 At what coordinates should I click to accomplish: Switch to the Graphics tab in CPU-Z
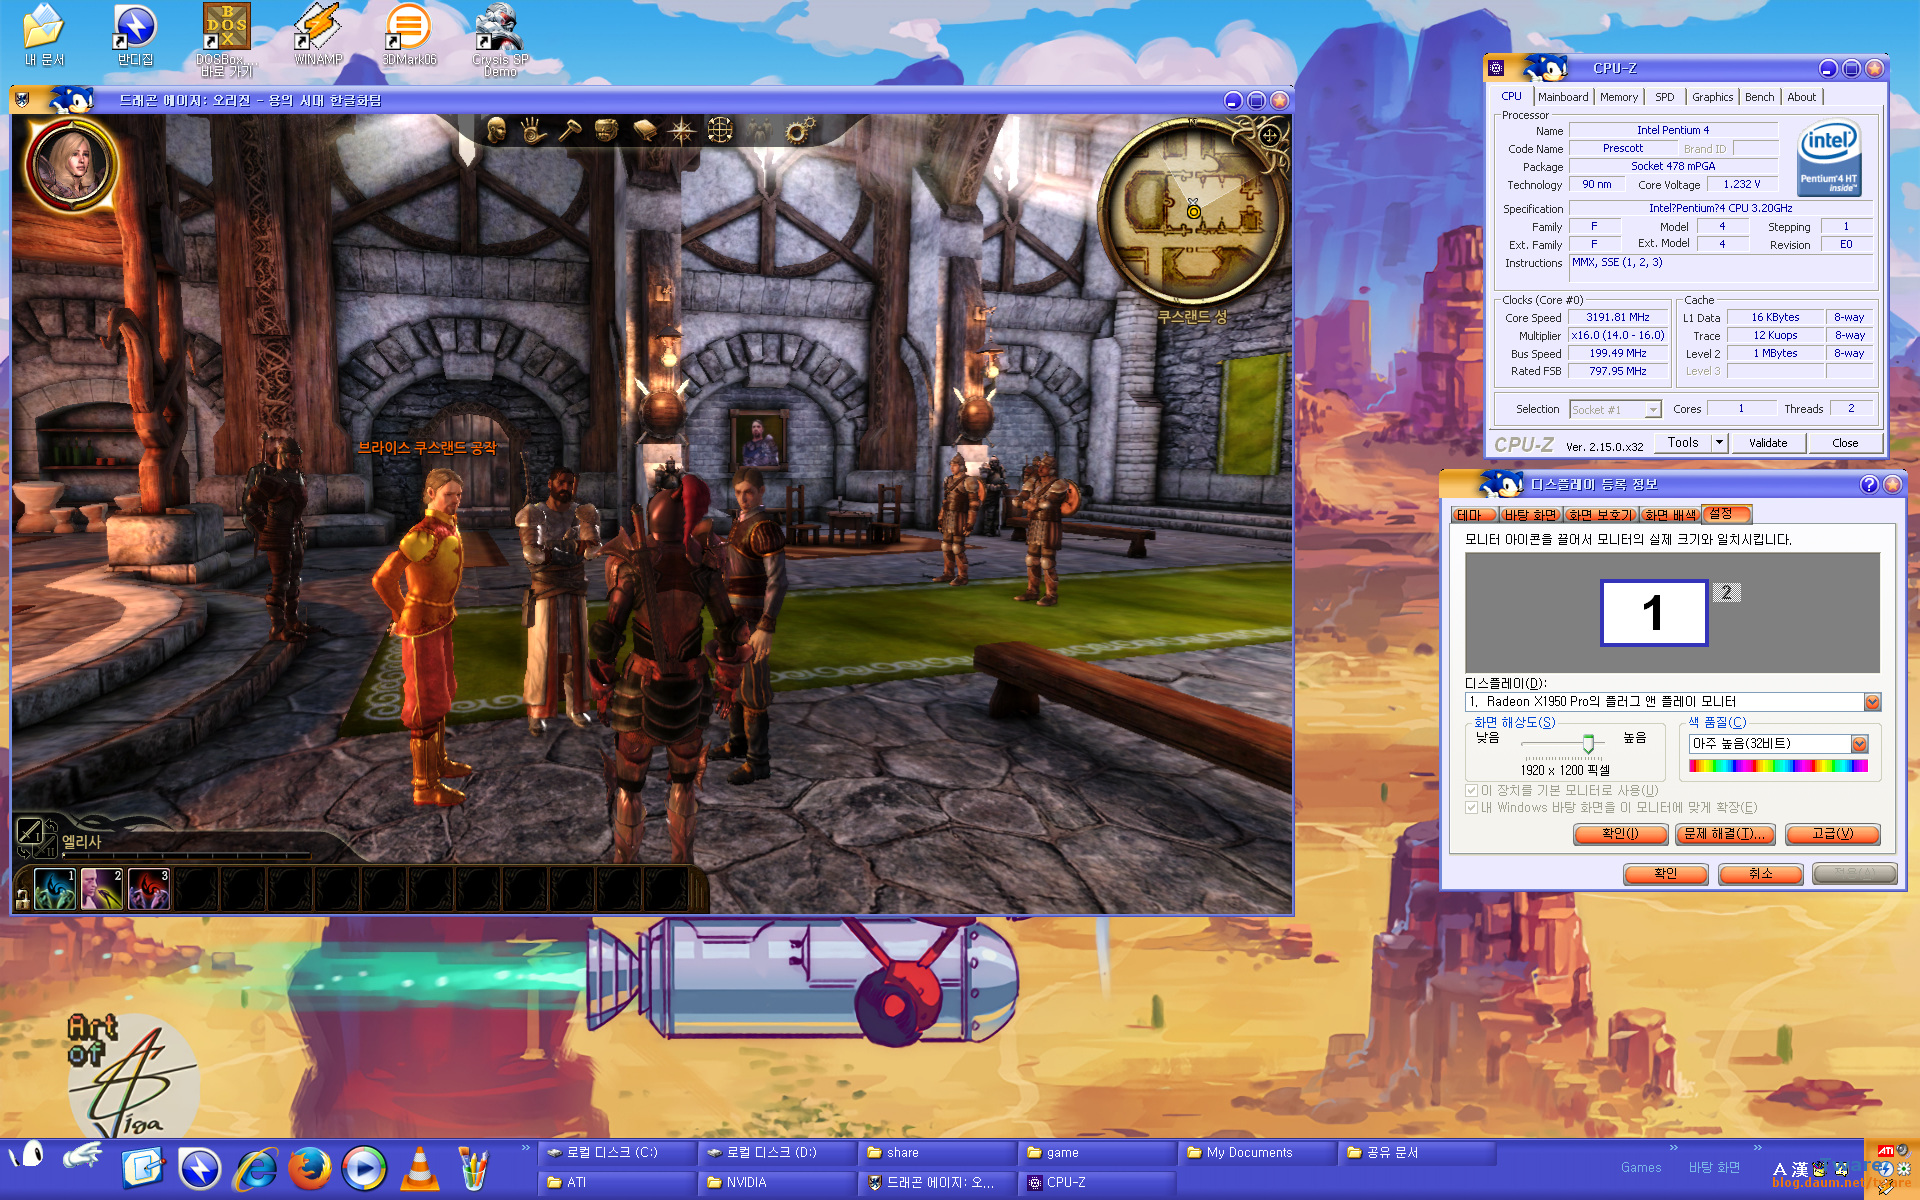coord(1712,97)
